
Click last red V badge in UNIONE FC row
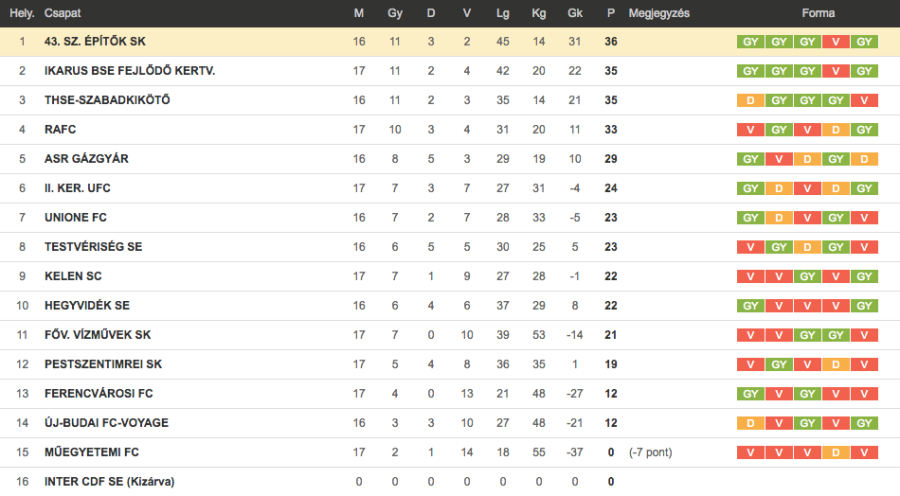pos(865,218)
